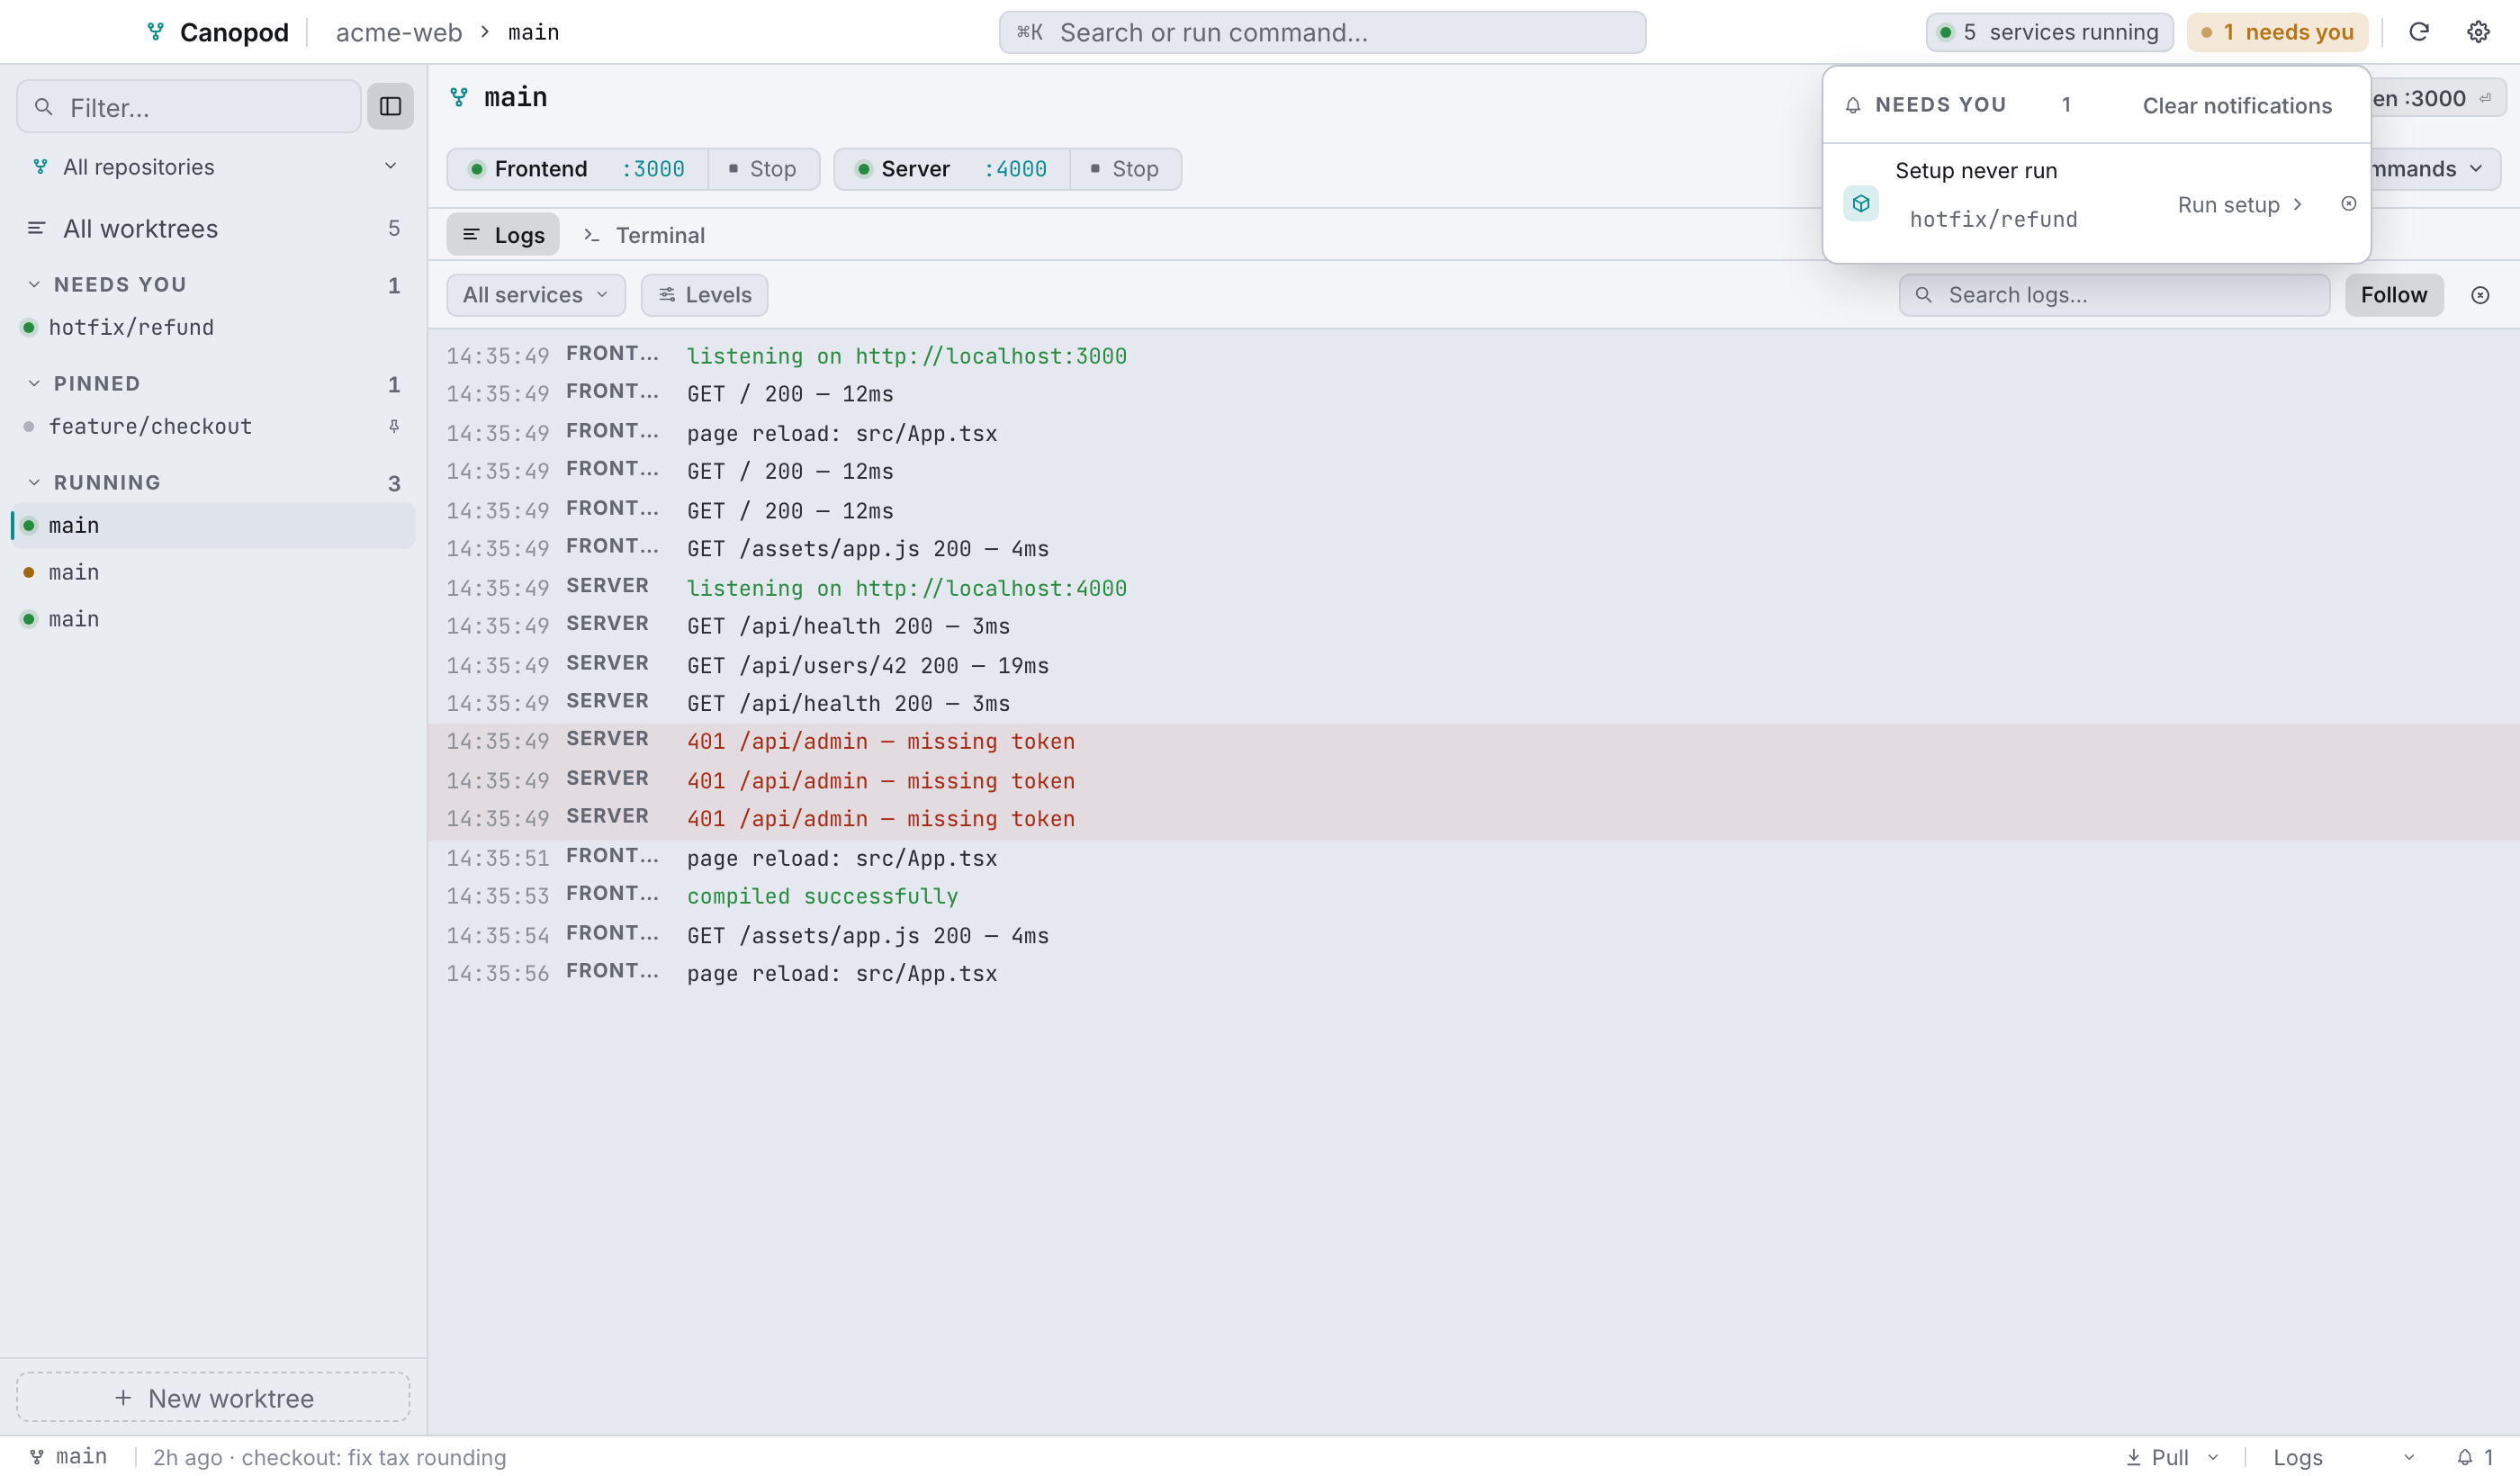Toggle the sidebar panel icon
This screenshot has height=1476, width=2520.
tap(390, 106)
